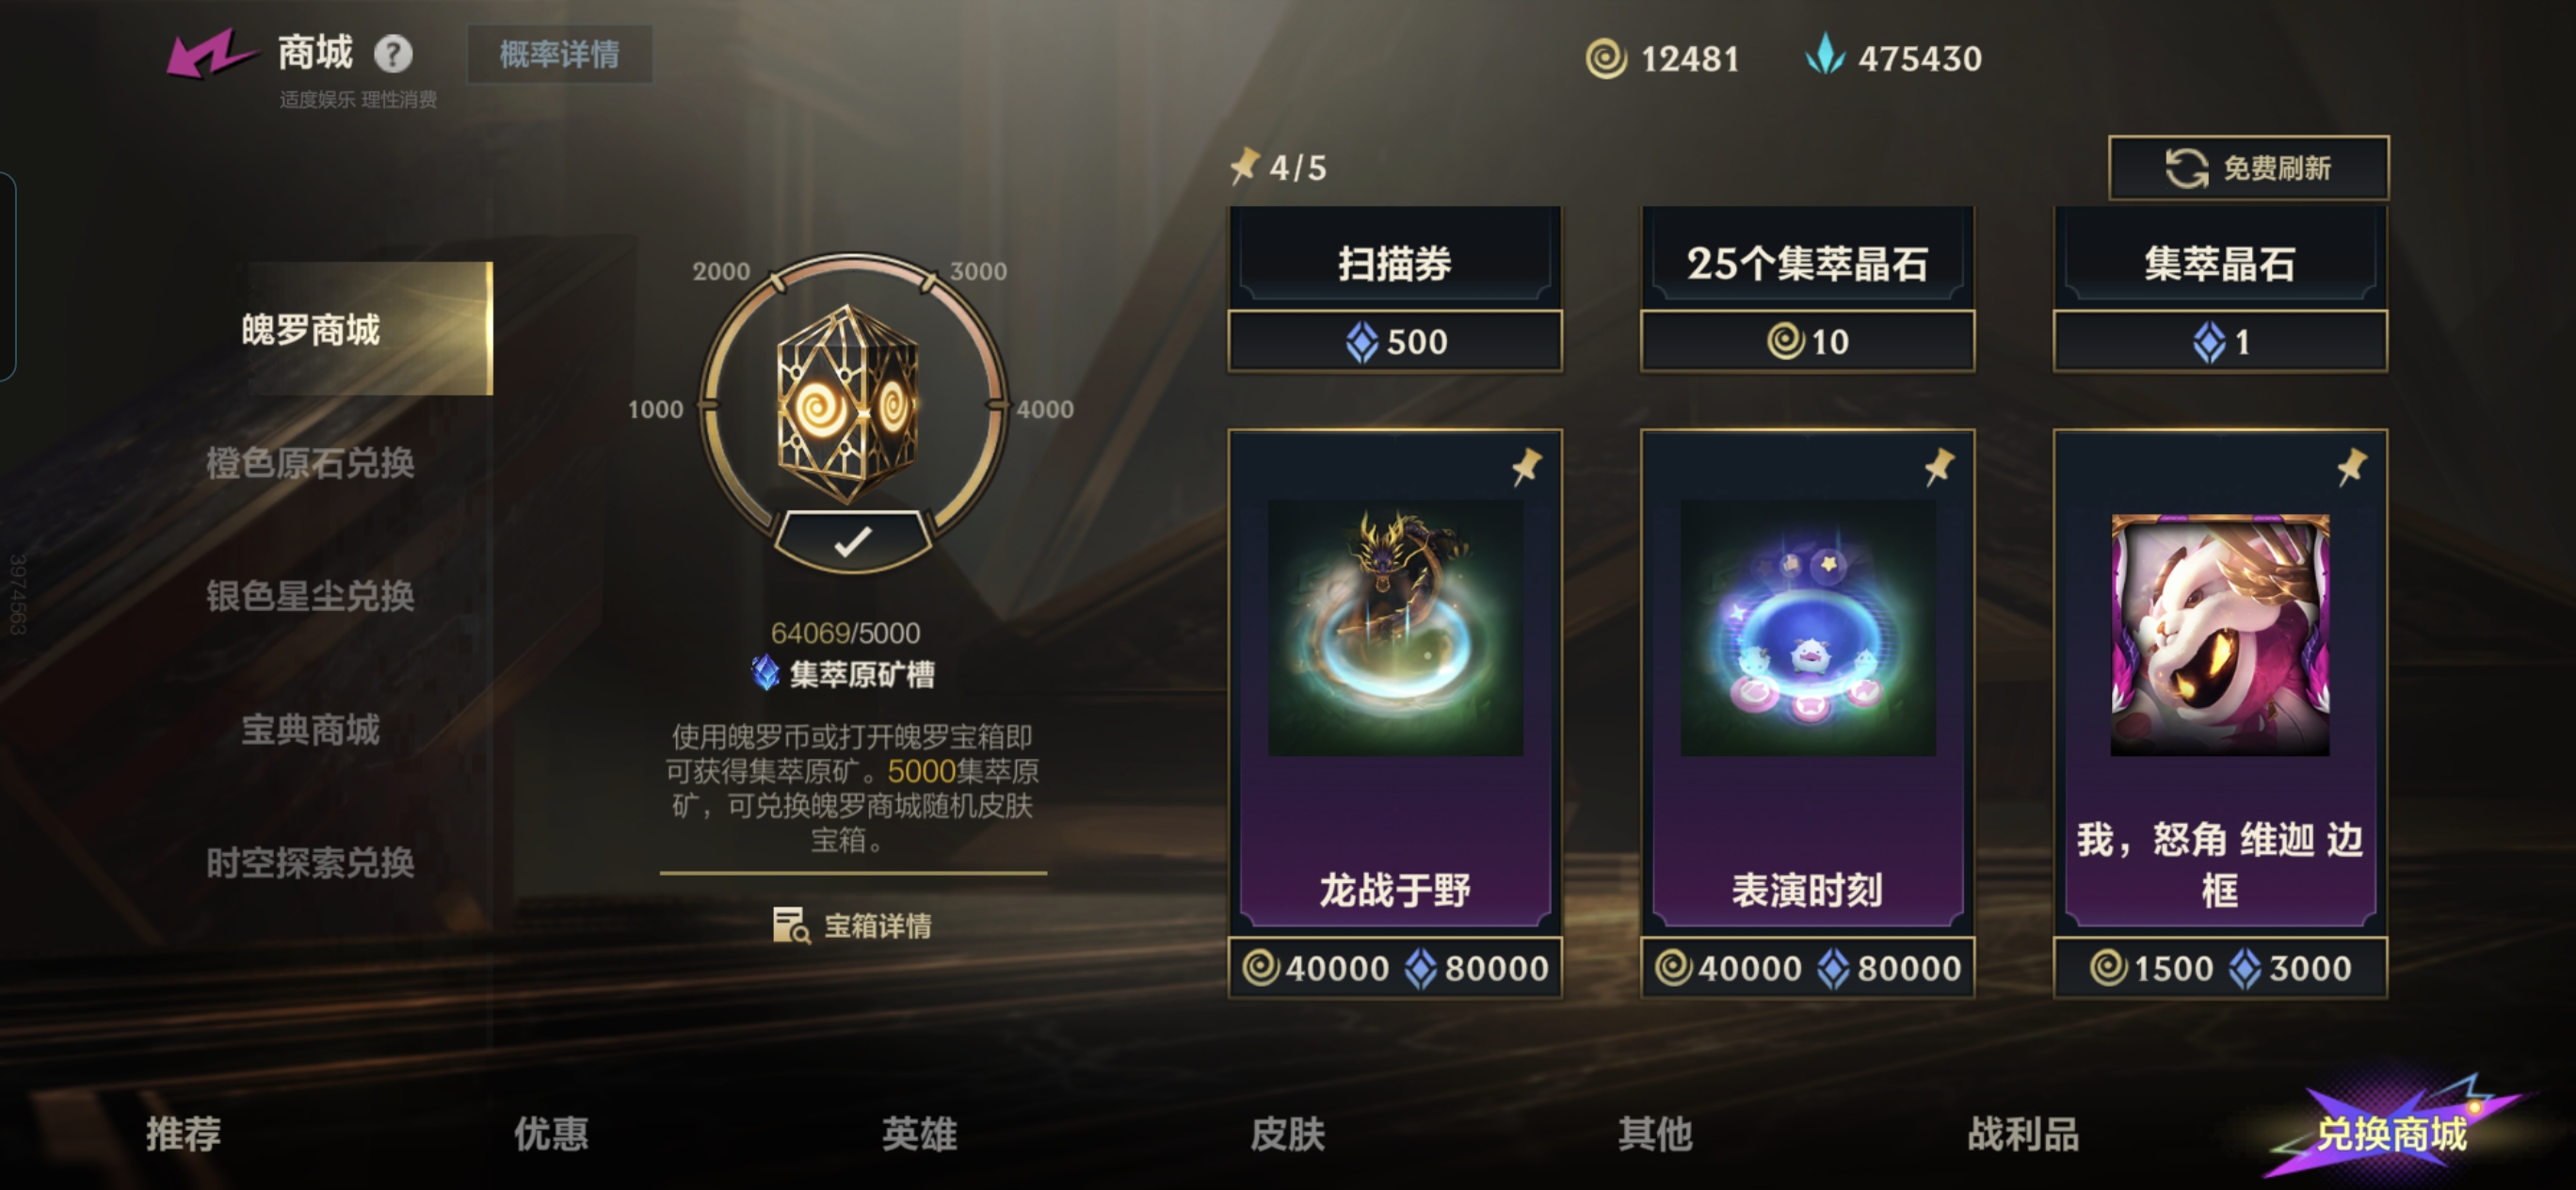Switch to the 皮肤 bottom tab
Image resolution: width=2576 pixels, height=1190 pixels.
pyautogui.click(x=1287, y=1134)
